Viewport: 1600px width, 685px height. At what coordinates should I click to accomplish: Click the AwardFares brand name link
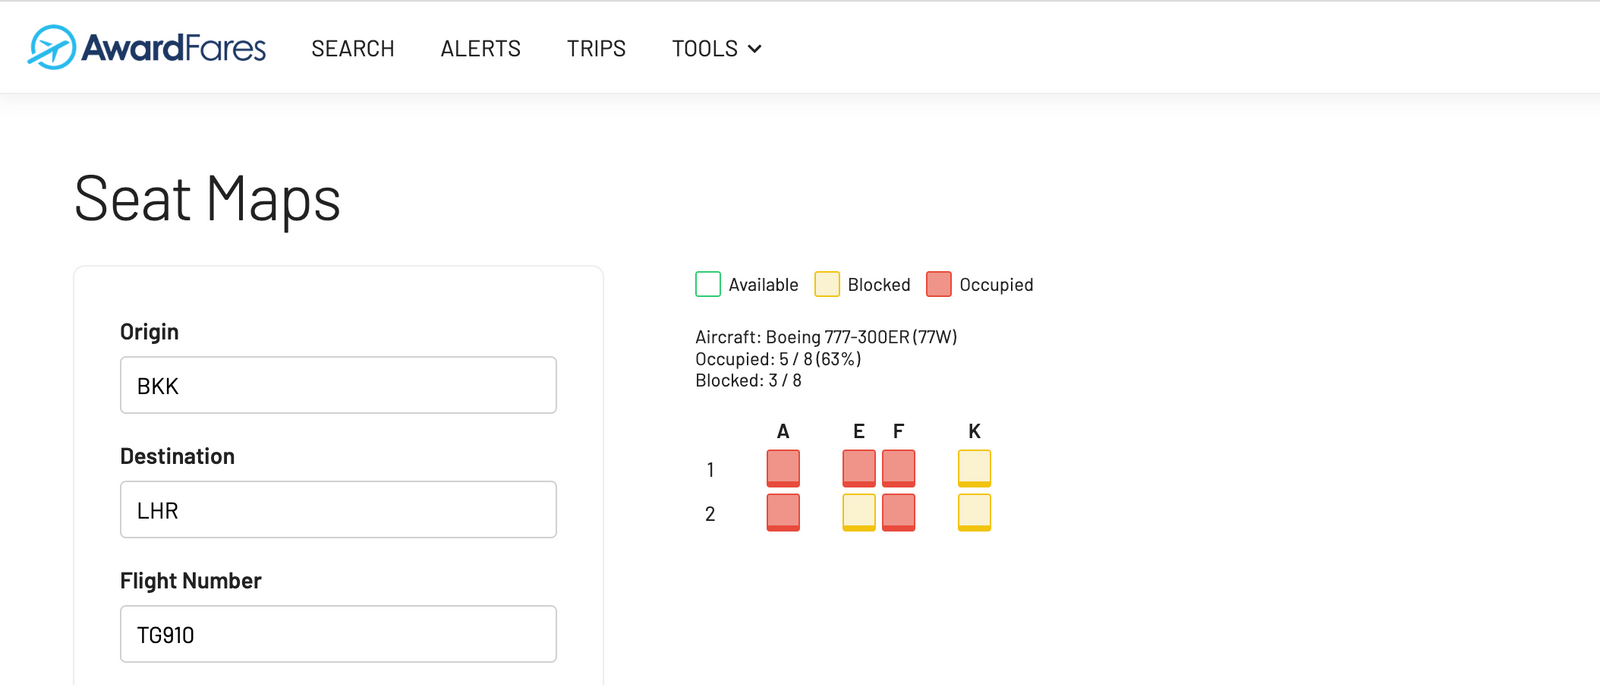174,47
